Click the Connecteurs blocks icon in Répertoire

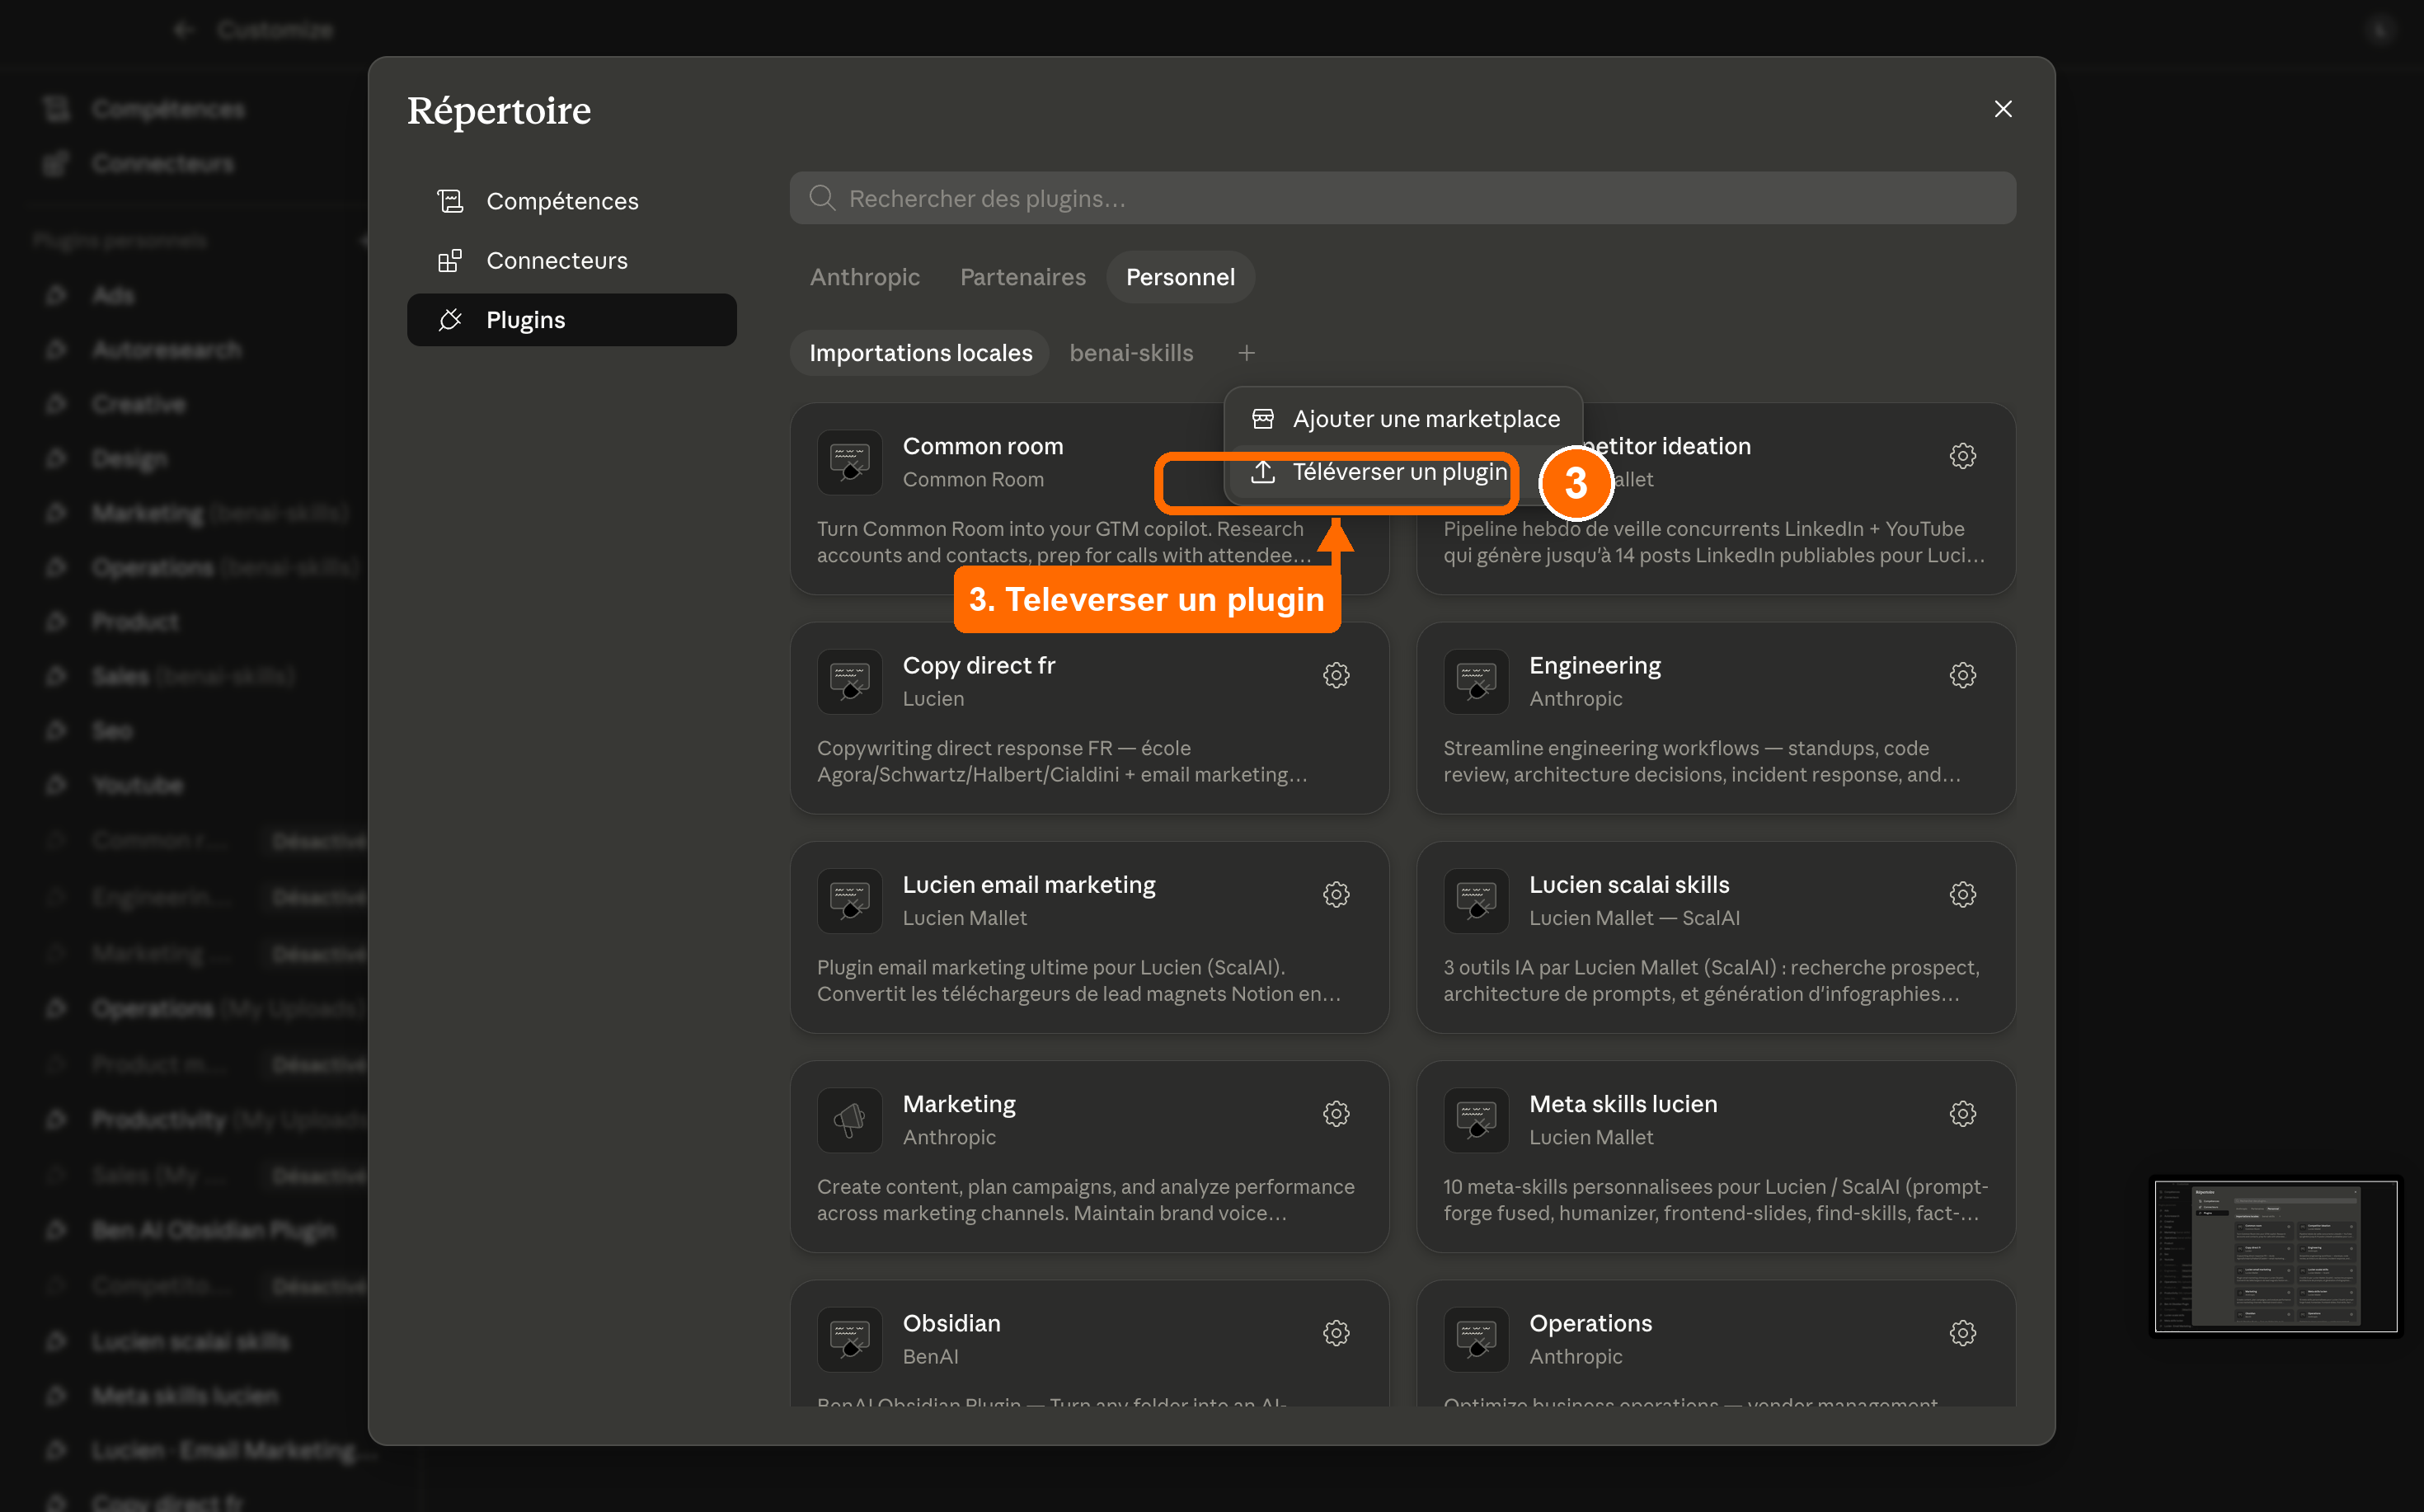pyautogui.click(x=450, y=260)
